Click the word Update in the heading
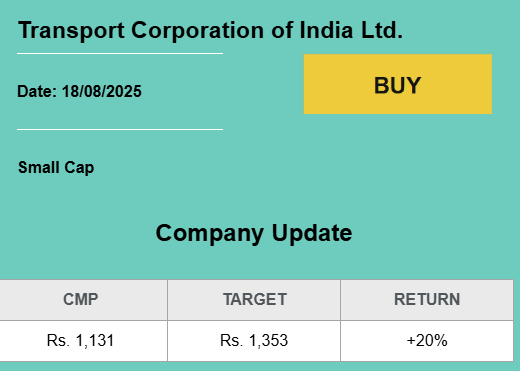520x371 pixels. pos(312,233)
